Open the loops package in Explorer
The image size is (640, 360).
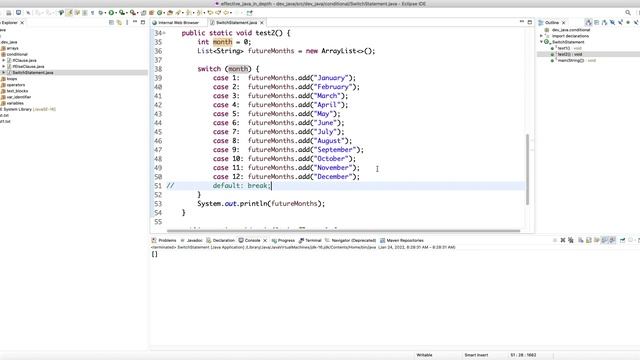pos(12,78)
